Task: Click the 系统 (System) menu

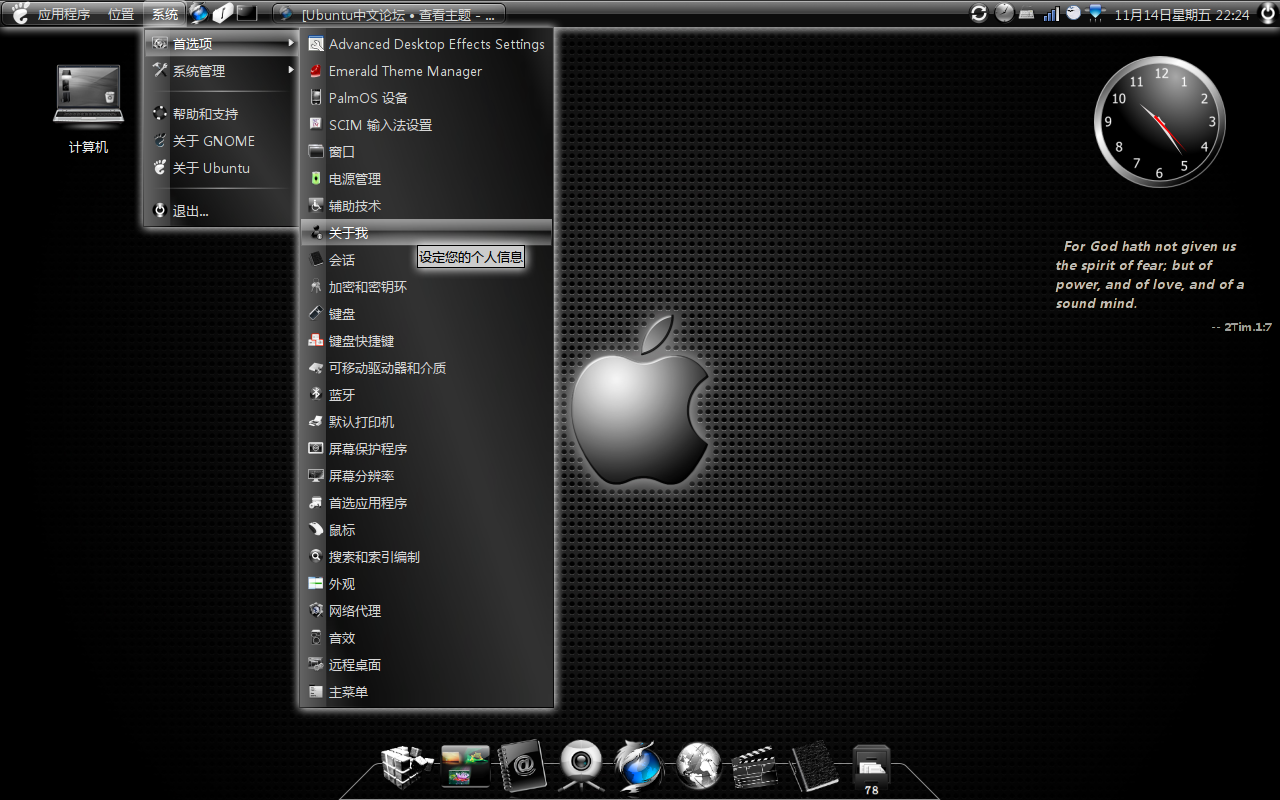Action: tap(165, 14)
